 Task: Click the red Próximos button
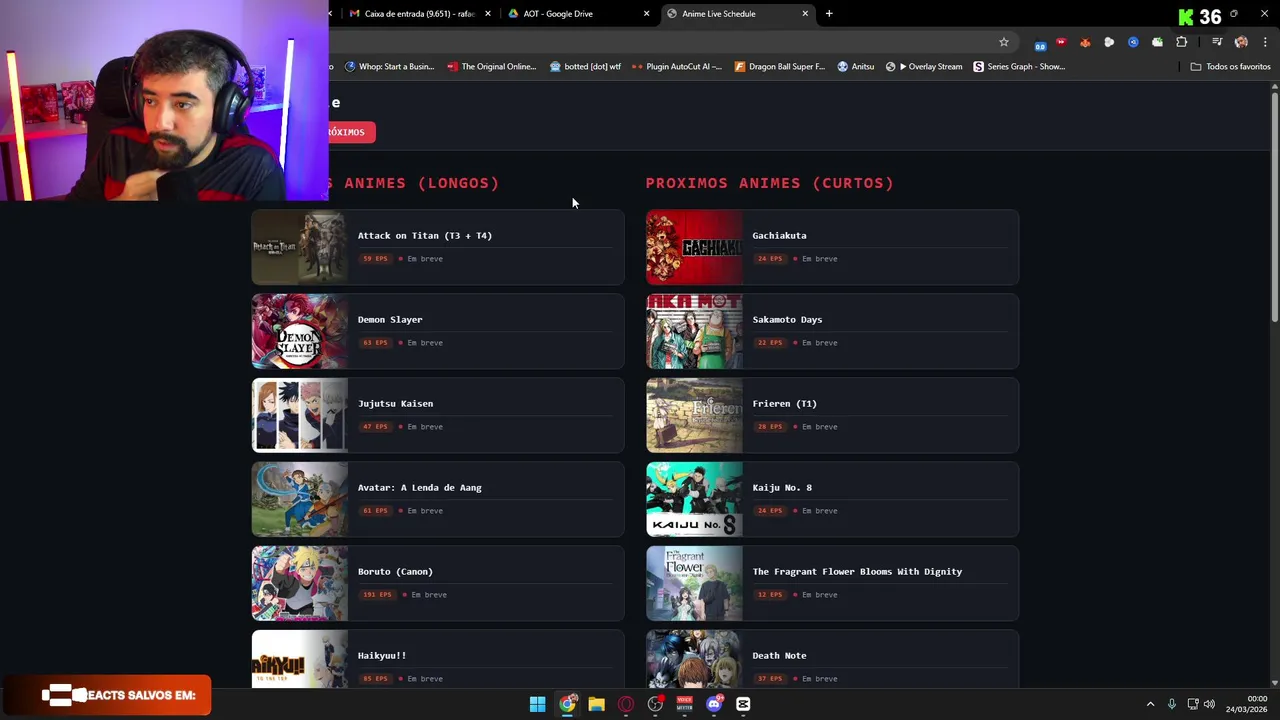click(352, 132)
